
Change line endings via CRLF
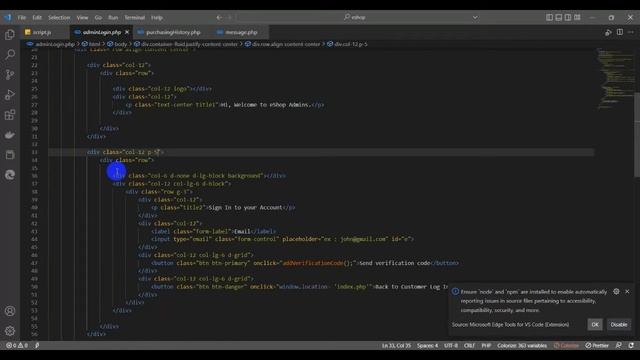click(x=469, y=345)
